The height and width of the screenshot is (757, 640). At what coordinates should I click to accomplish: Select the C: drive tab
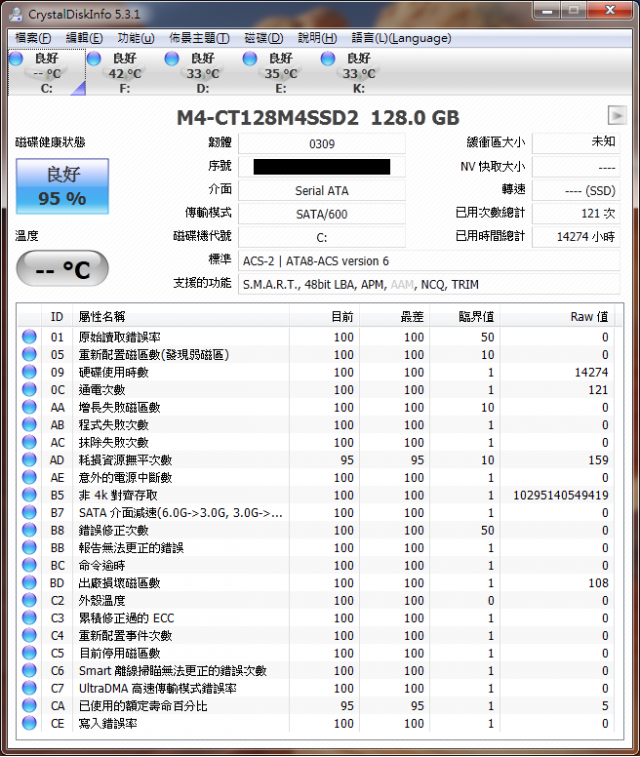point(47,72)
